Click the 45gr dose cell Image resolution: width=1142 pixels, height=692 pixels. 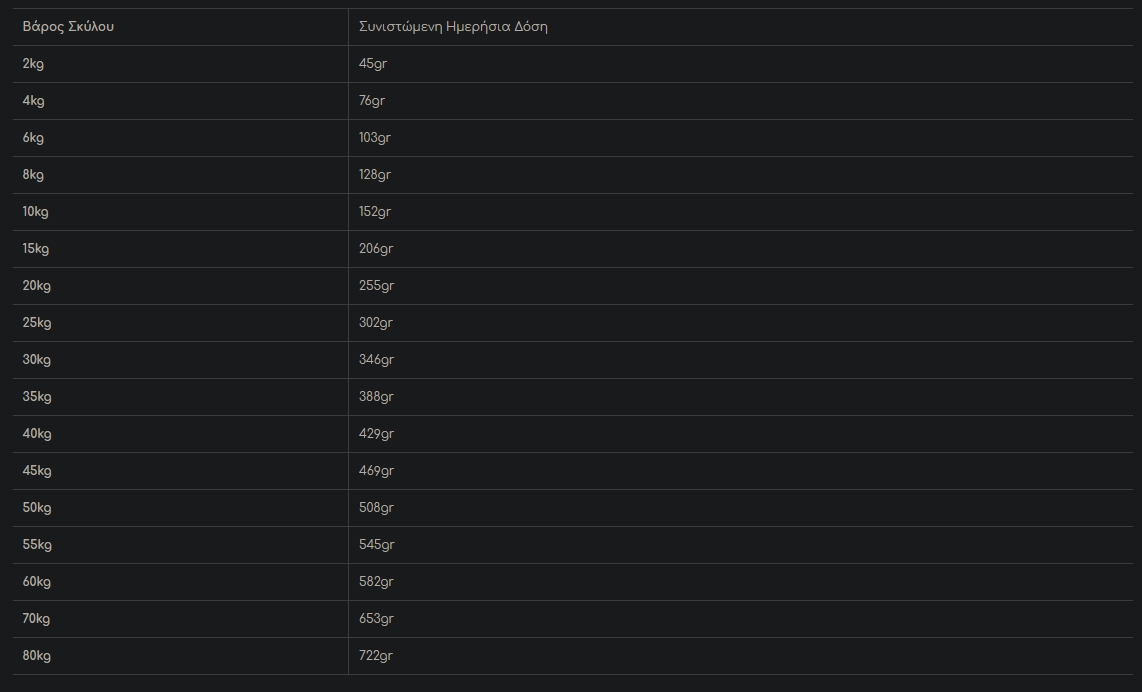click(x=372, y=64)
